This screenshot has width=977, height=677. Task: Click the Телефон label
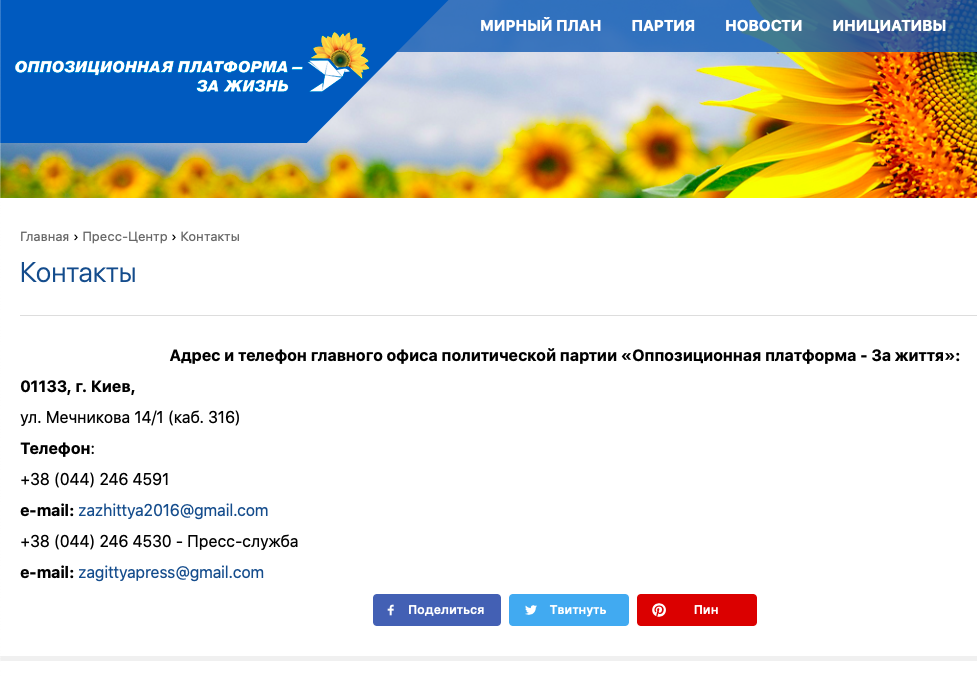pyautogui.click(x=55, y=448)
